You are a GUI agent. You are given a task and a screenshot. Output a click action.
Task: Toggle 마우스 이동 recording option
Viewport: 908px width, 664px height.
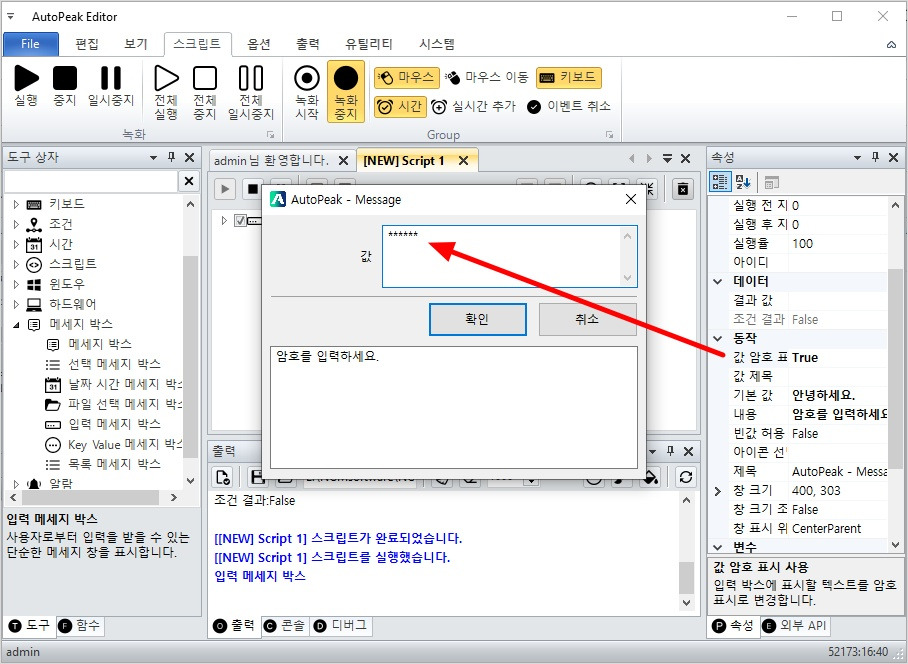pos(486,77)
